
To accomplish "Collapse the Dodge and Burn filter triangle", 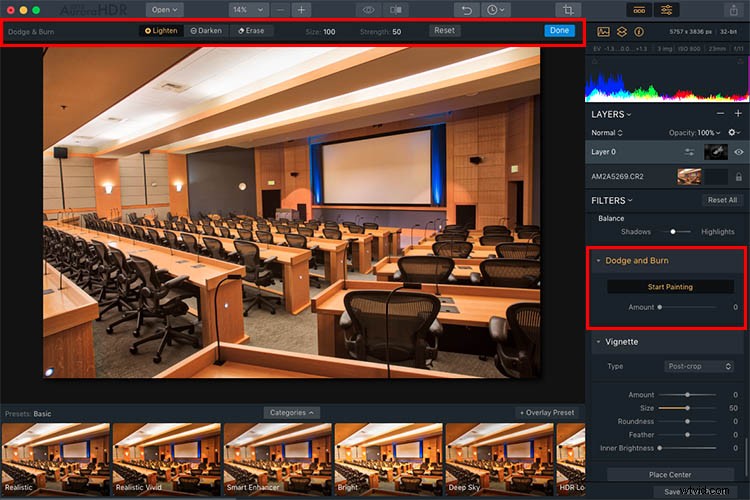I will click(x=598, y=261).
